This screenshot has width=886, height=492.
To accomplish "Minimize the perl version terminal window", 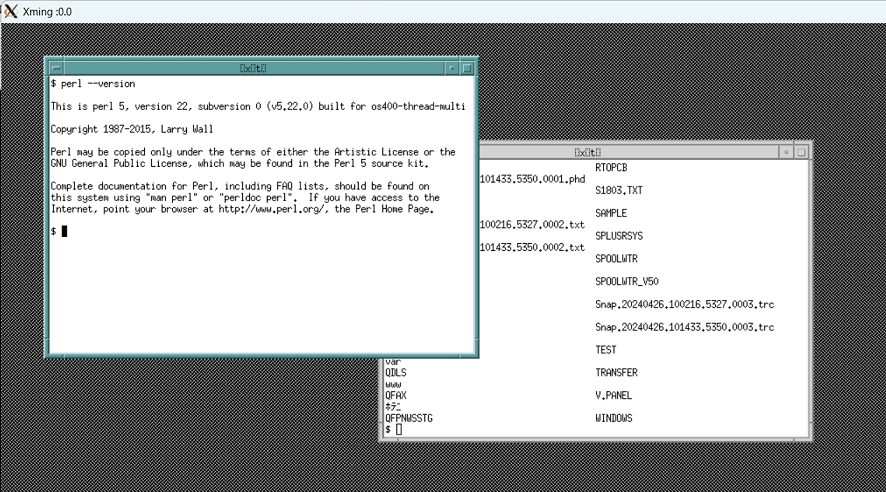I will [452, 68].
